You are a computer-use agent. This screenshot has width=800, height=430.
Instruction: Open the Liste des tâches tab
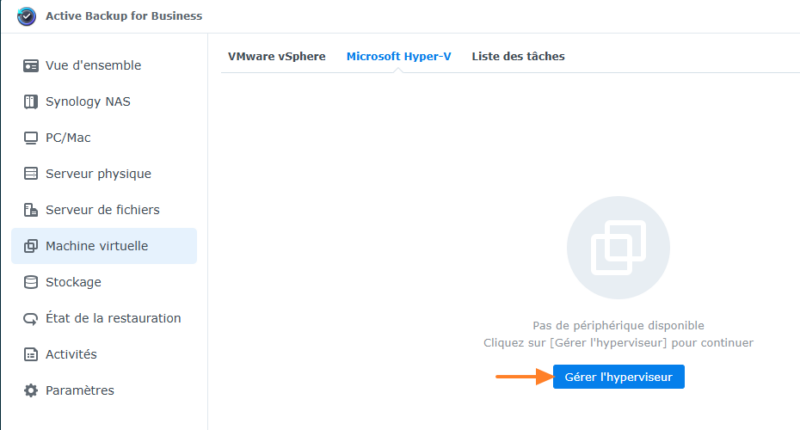point(518,57)
